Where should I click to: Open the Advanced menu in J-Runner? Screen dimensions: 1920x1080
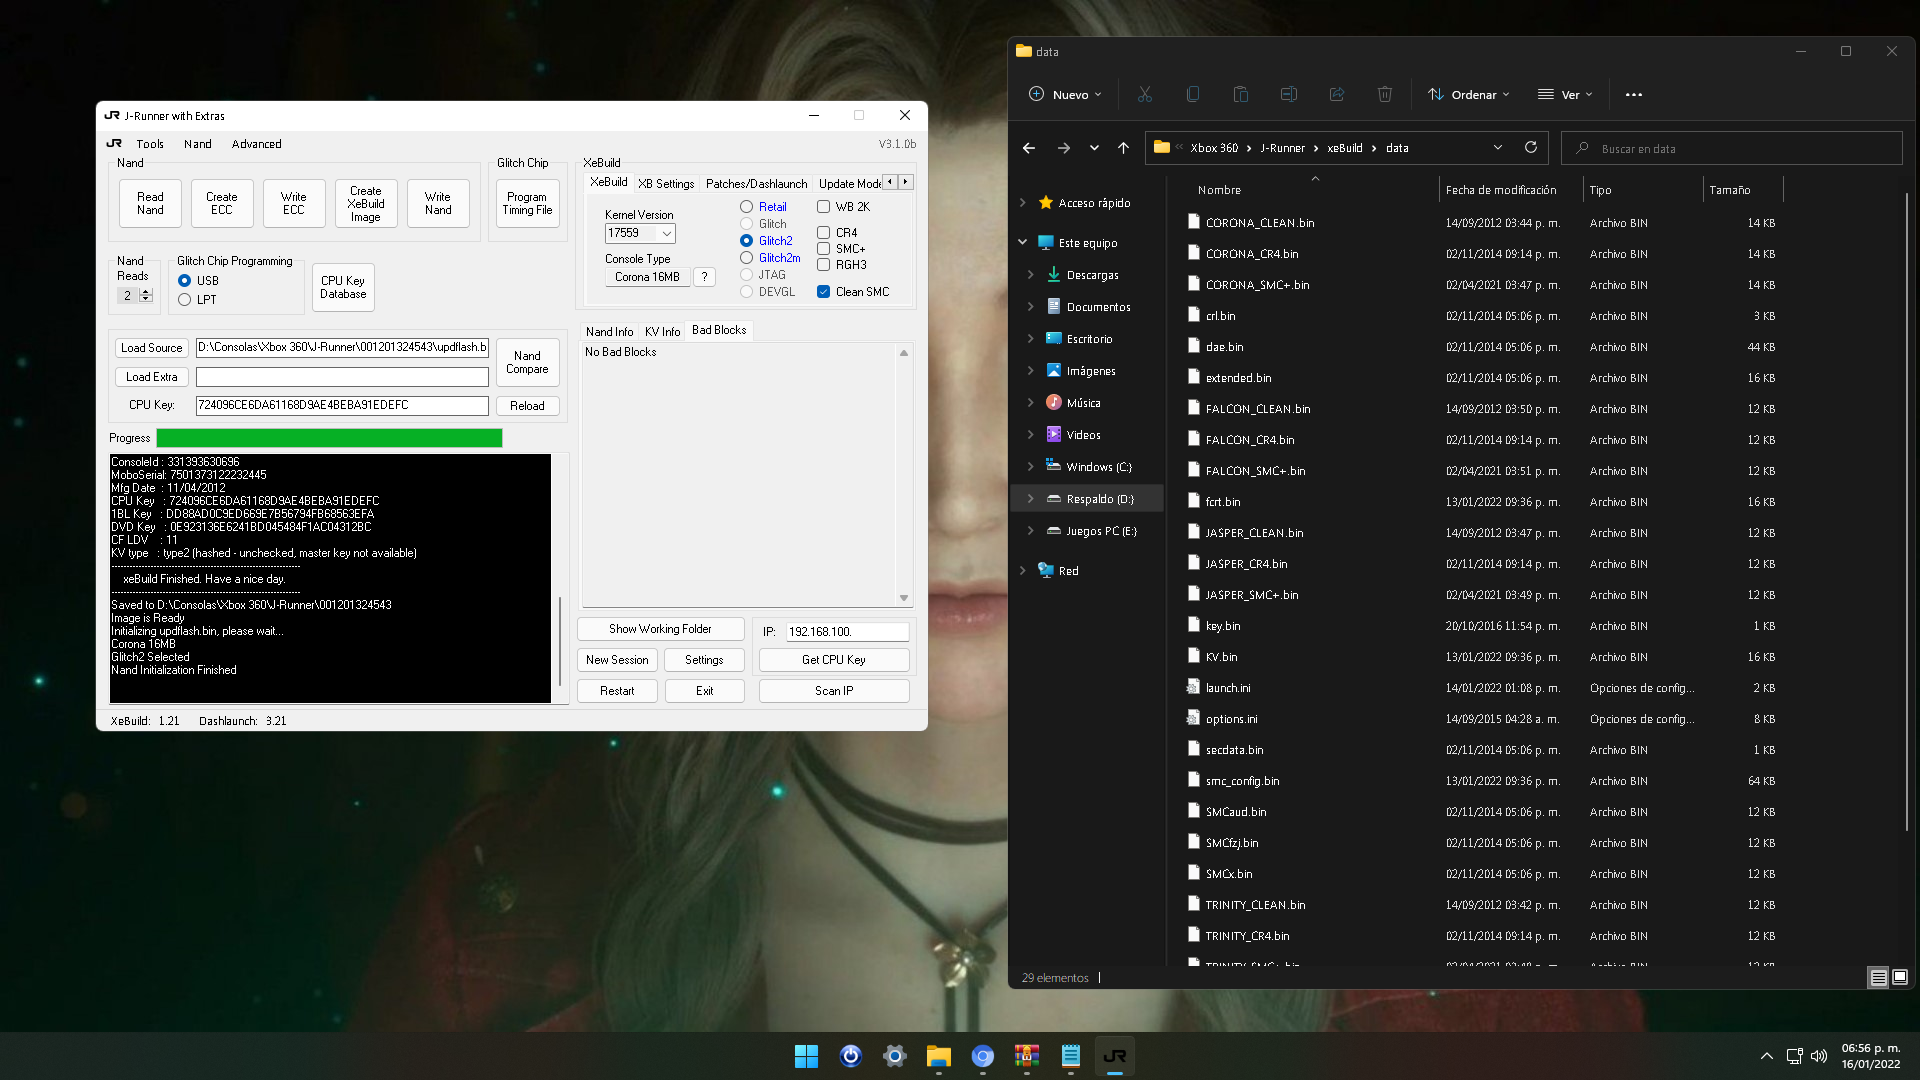coord(256,144)
